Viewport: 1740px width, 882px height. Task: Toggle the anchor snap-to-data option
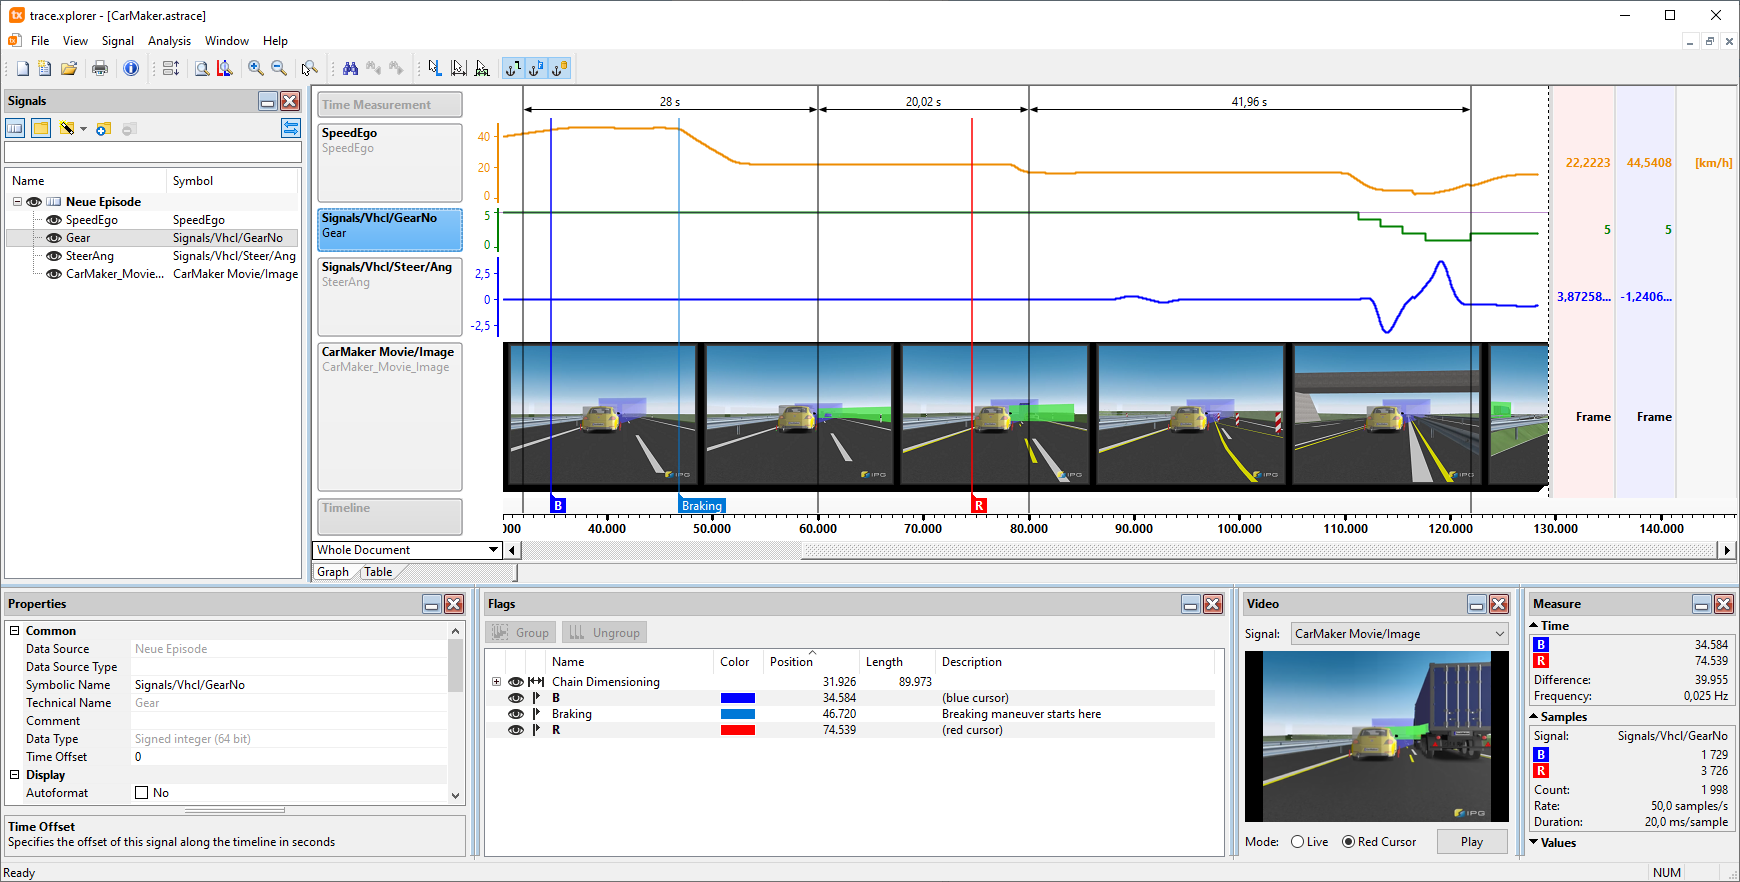[559, 68]
